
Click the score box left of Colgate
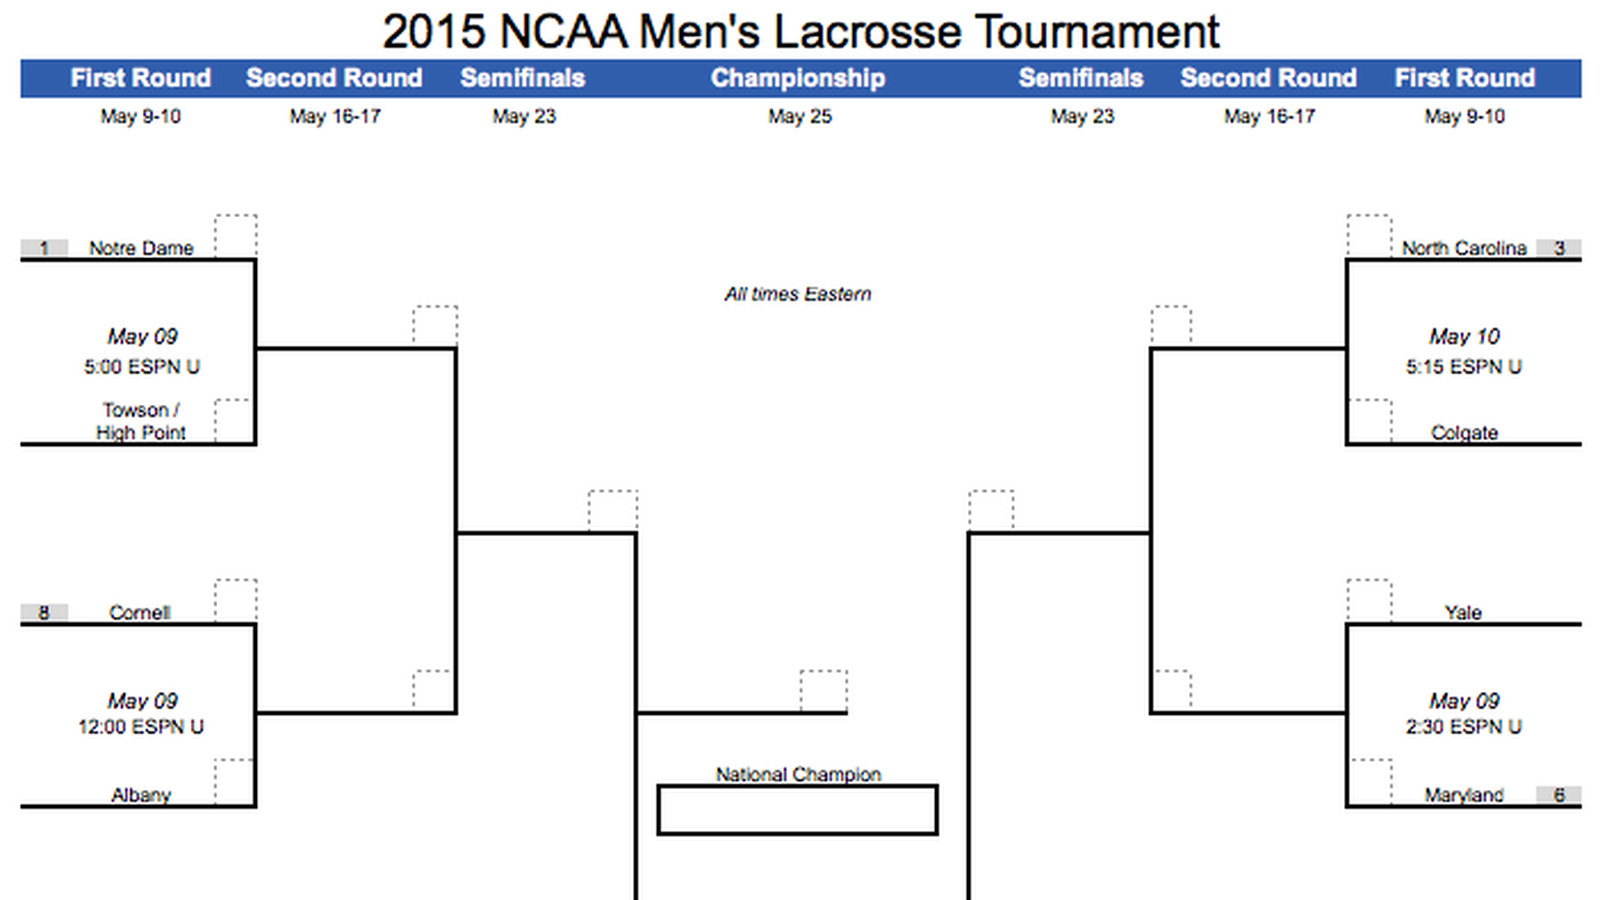point(1369,421)
